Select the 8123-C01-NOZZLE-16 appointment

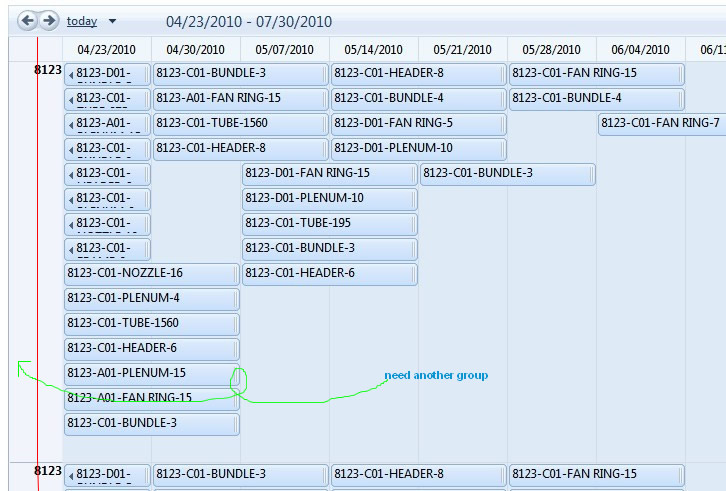pyautogui.click(x=152, y=274)
